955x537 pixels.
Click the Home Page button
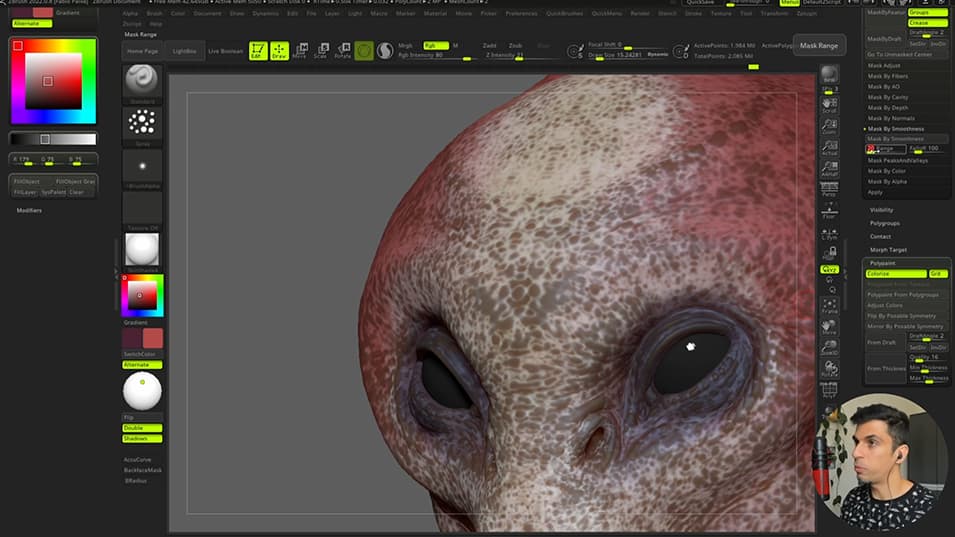143,51
